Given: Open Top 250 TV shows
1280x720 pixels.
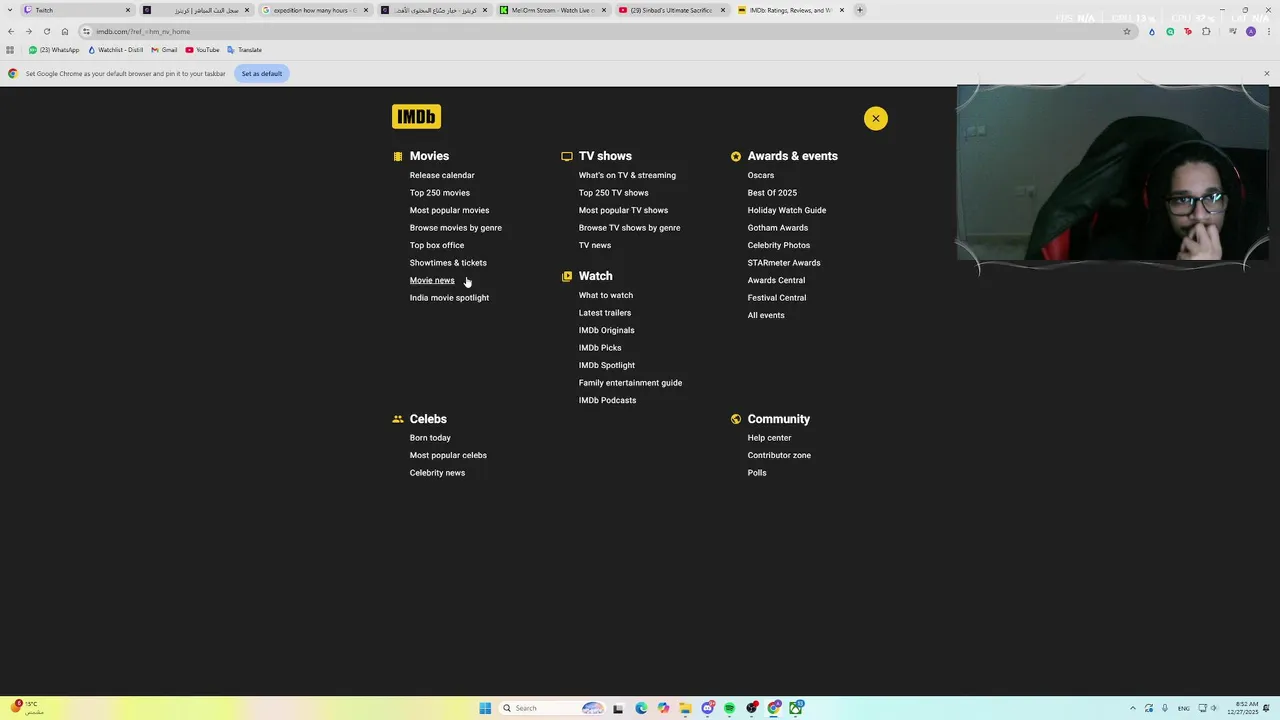Looking at the screenshot, I should (x=613, y=193).
